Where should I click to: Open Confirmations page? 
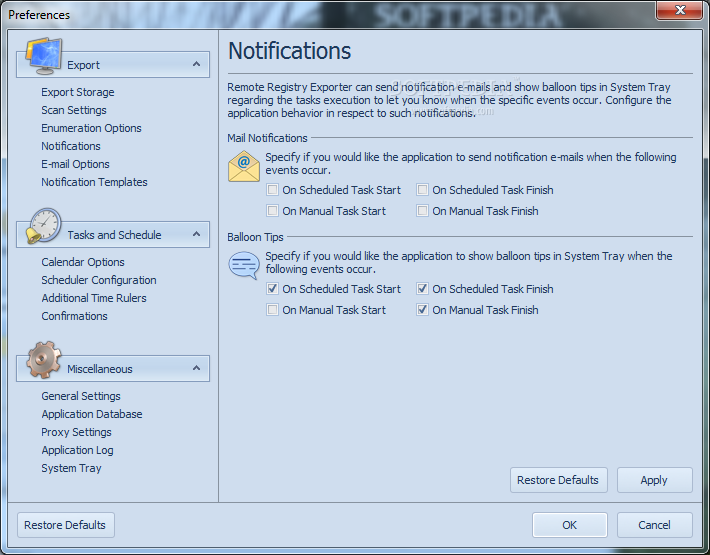(74, 316)
